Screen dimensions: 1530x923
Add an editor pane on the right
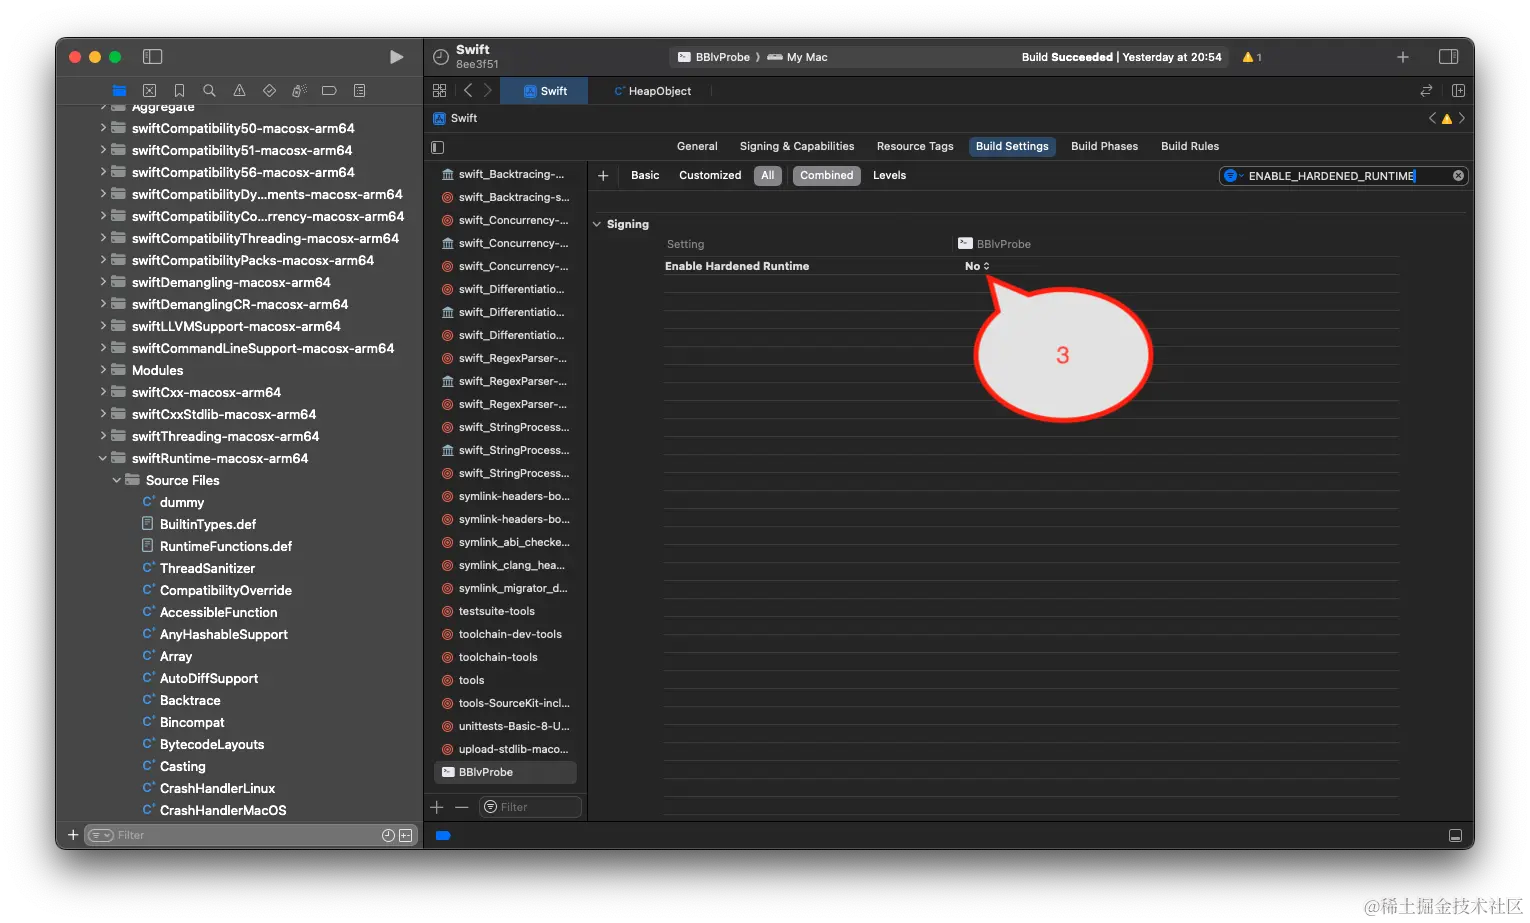[1458, 91]
